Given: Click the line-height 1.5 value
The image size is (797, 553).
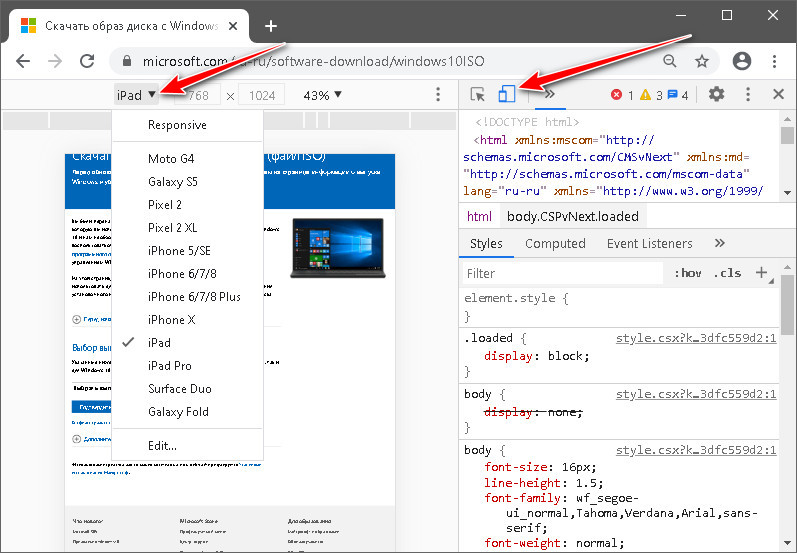Looking at the screenshot, I should click(x=585, y=483).
